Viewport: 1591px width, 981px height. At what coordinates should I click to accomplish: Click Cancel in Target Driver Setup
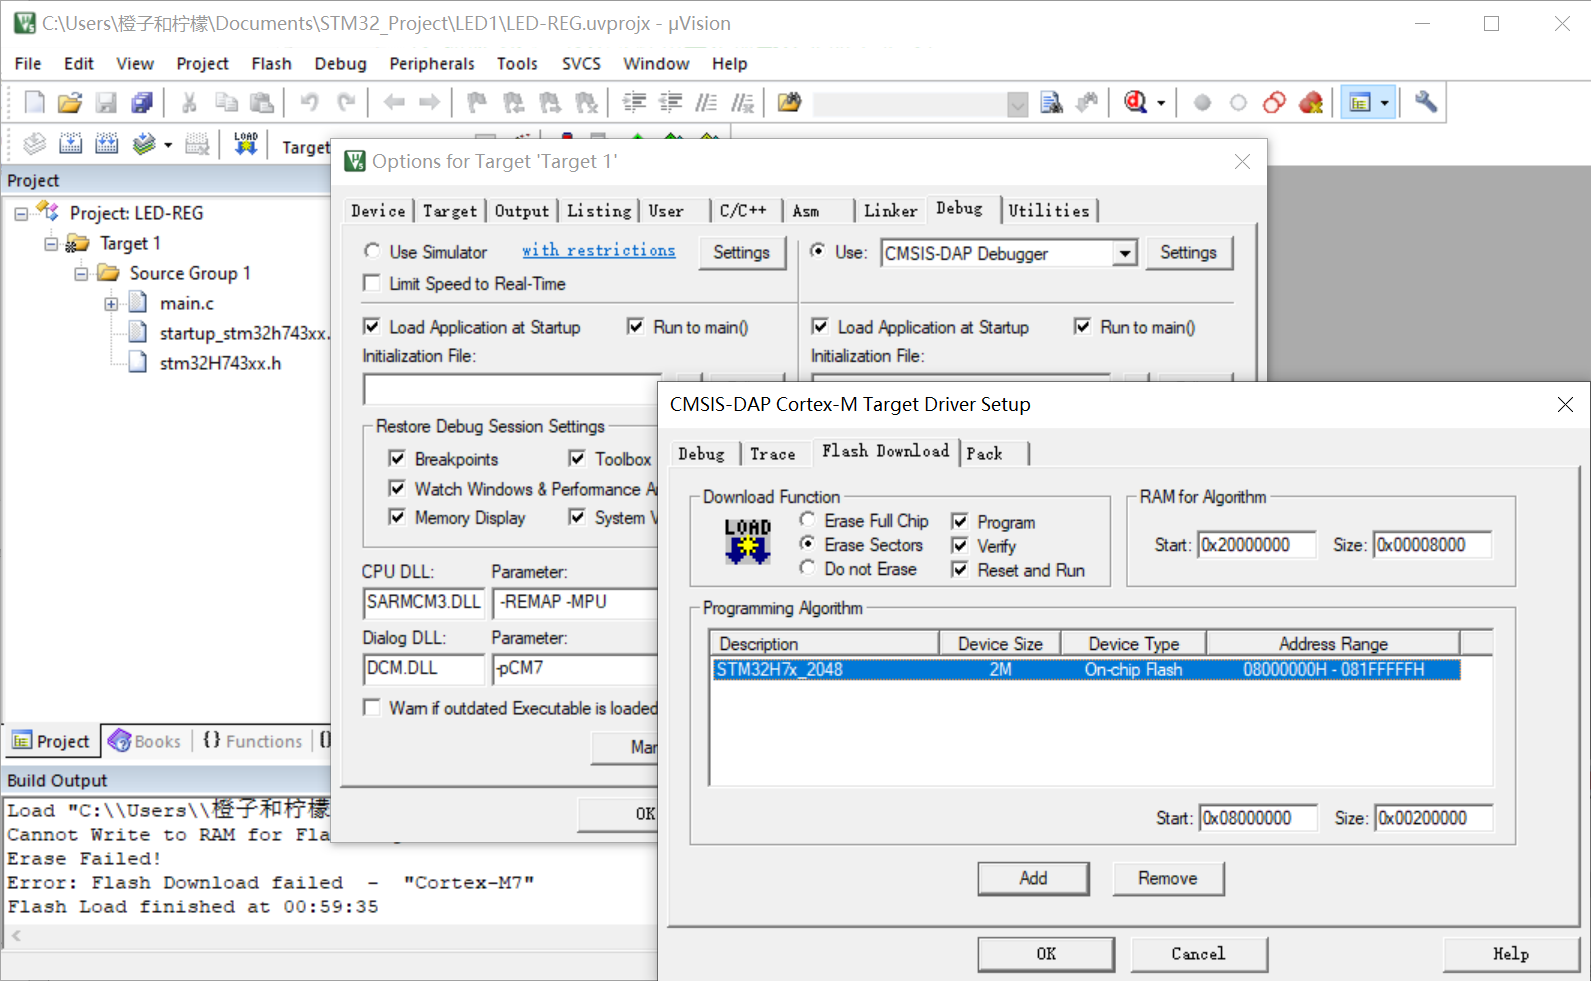[x=1198, y=954]
